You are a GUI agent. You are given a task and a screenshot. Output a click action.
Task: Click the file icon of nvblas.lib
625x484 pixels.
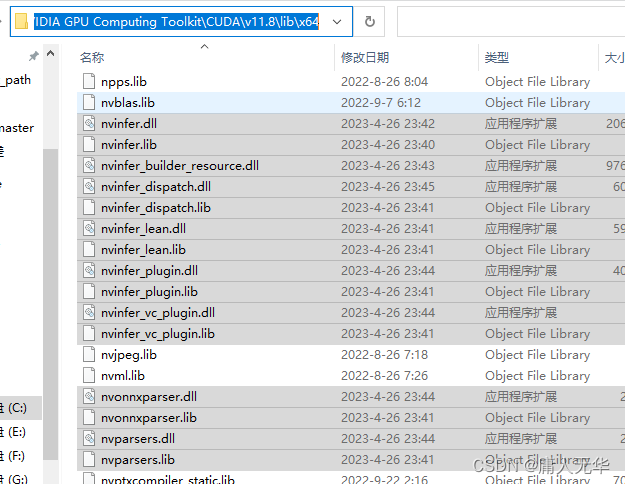coord(89,102)
